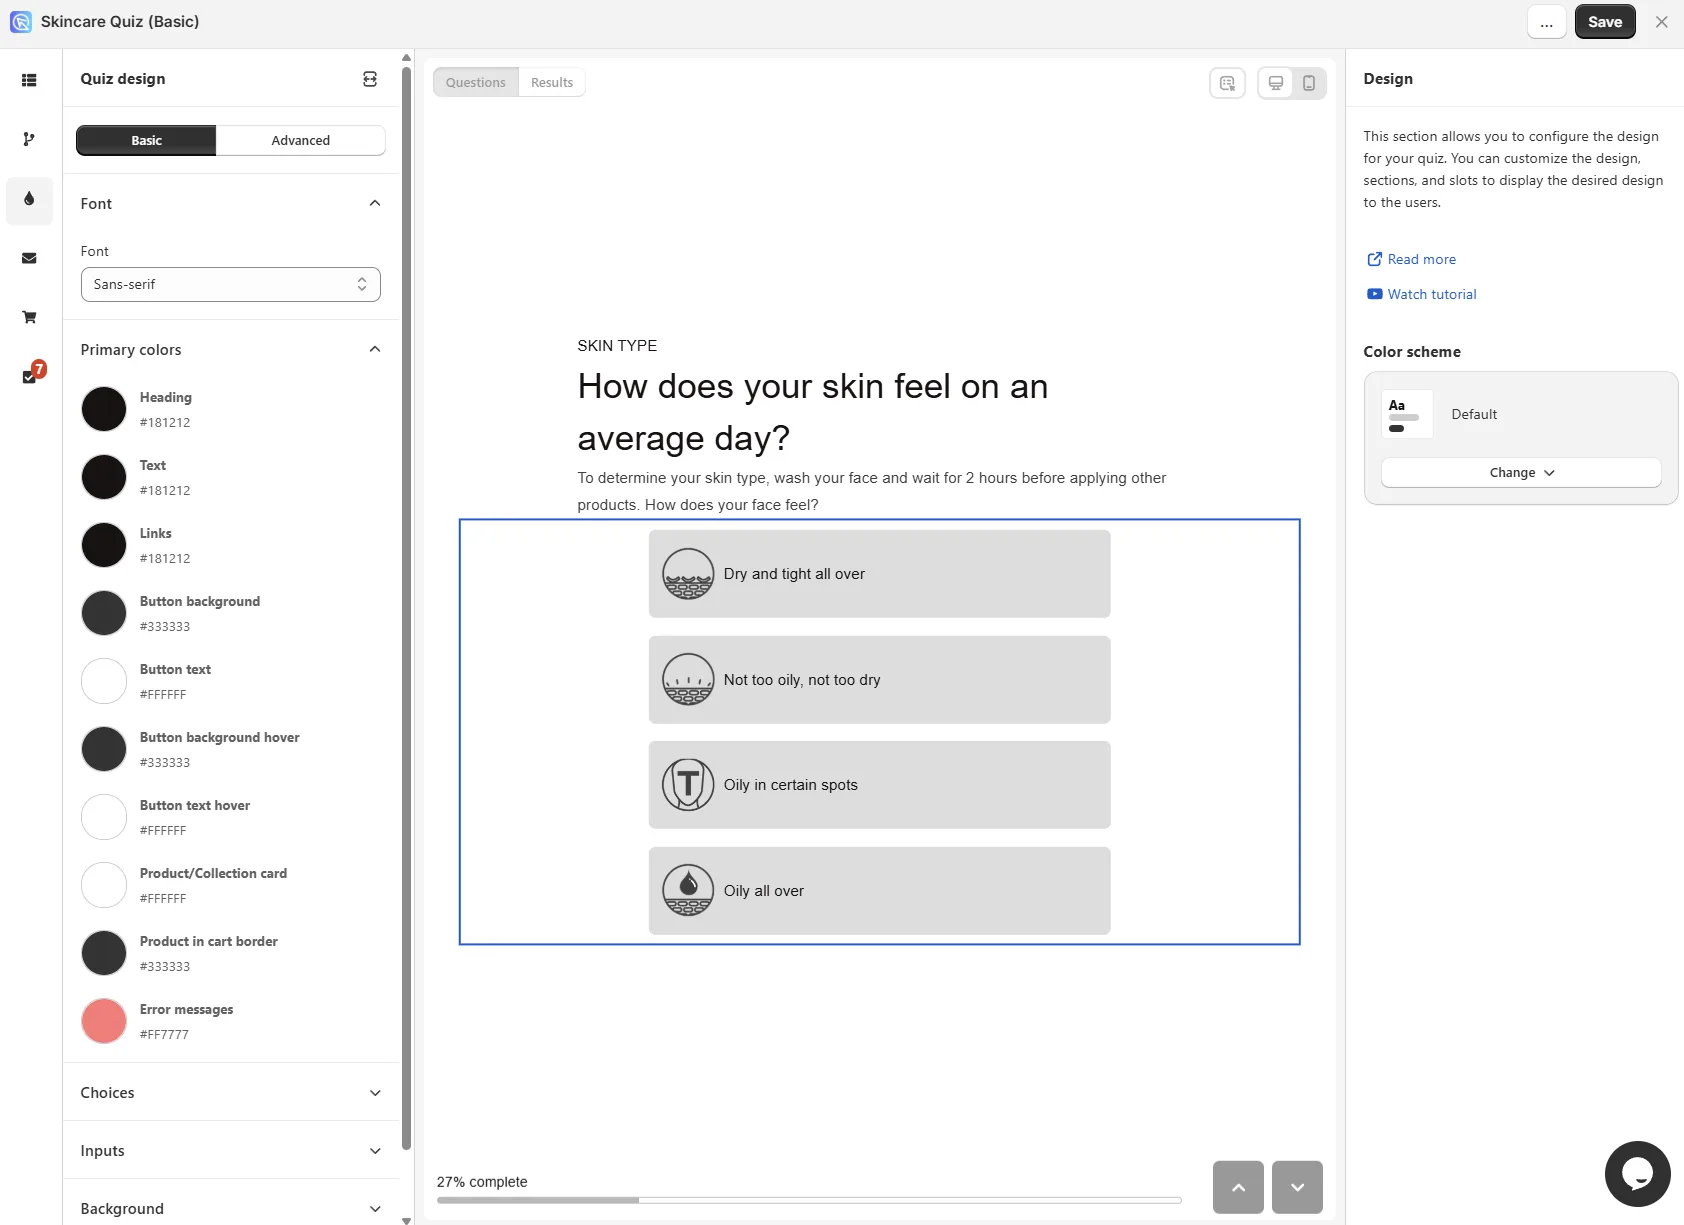The width and height of the screenshot is (1684, 1225).
Task: Open the Results tab
Action: [x=552, y=83]
